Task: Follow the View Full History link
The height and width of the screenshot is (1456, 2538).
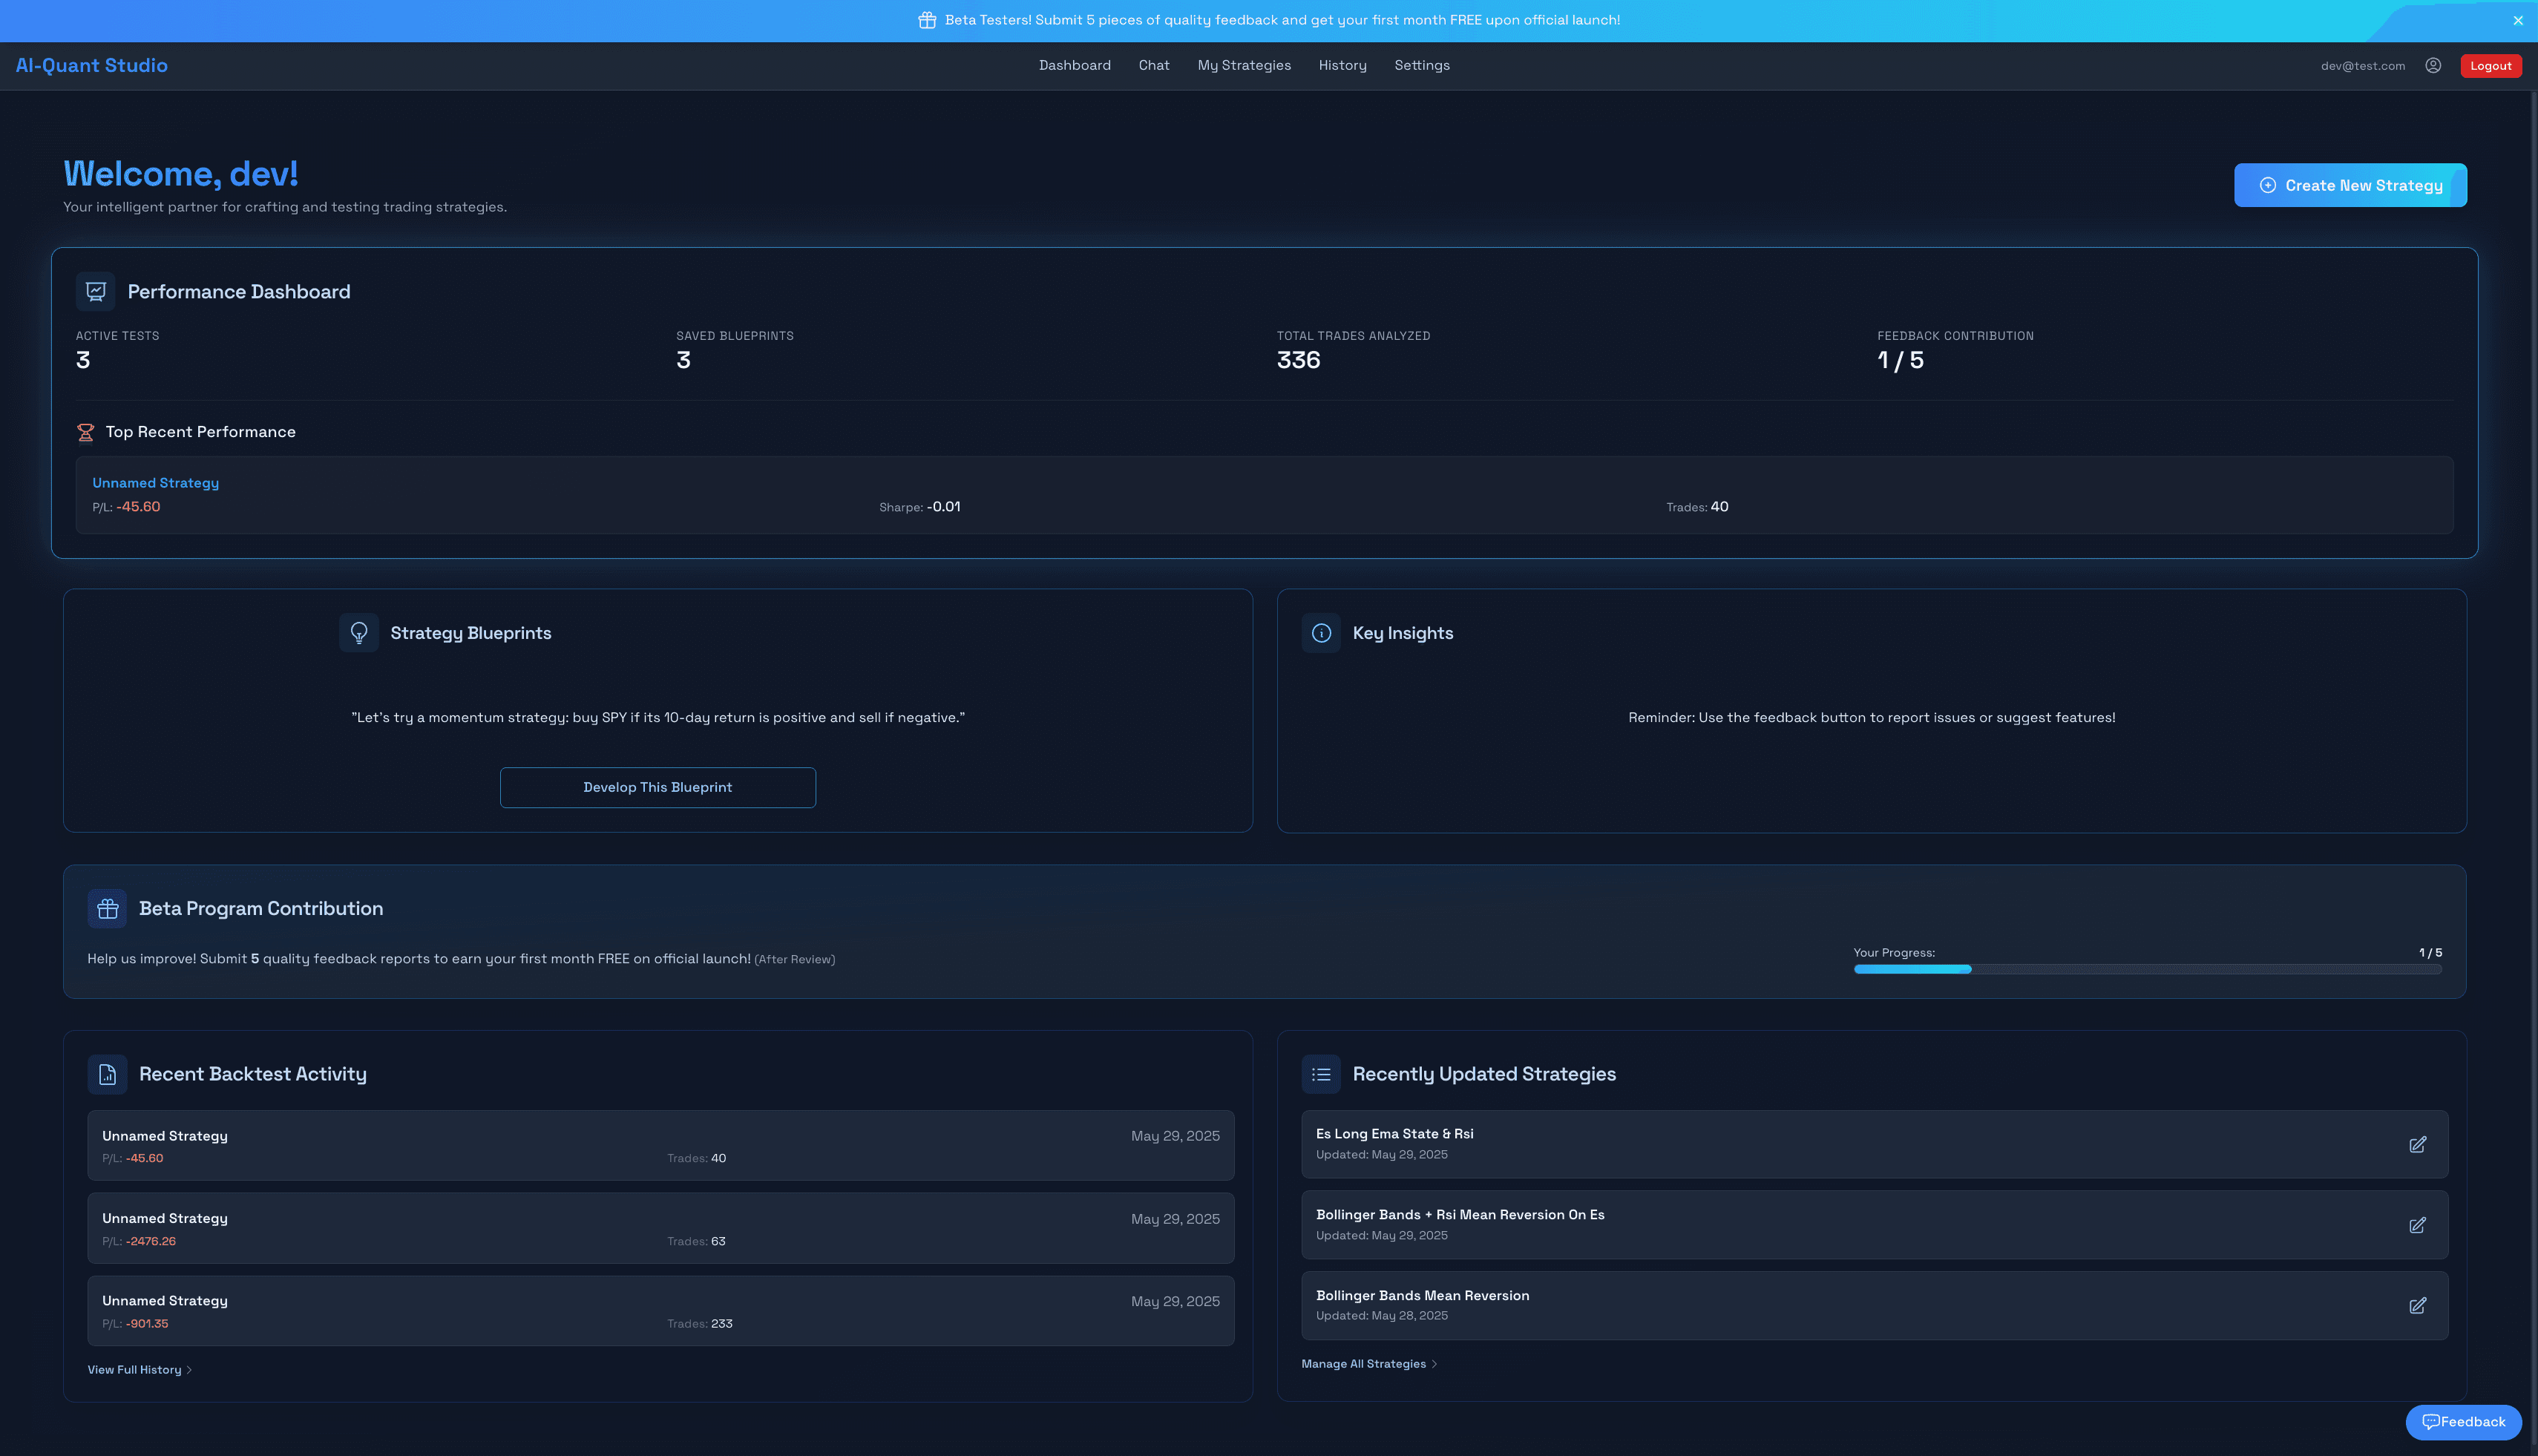Action: click(x=139, y=1370)
